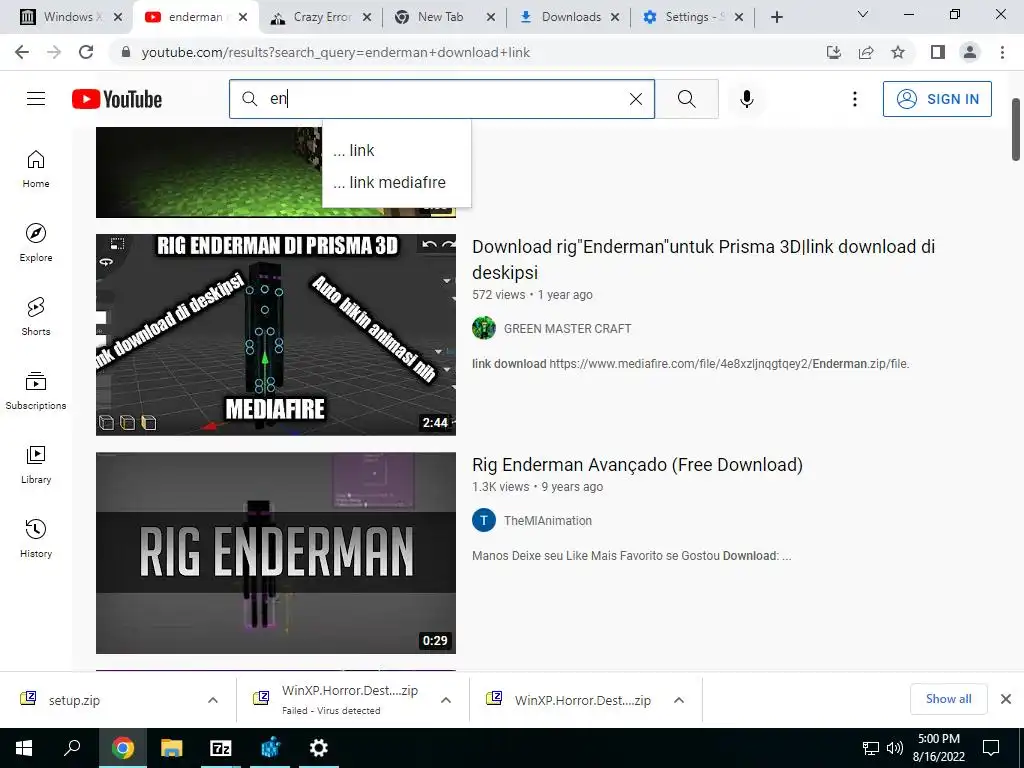This screenshot has width=1024, height=768.
Task: Open the tab search chevron
Action: tap(863, 14)
